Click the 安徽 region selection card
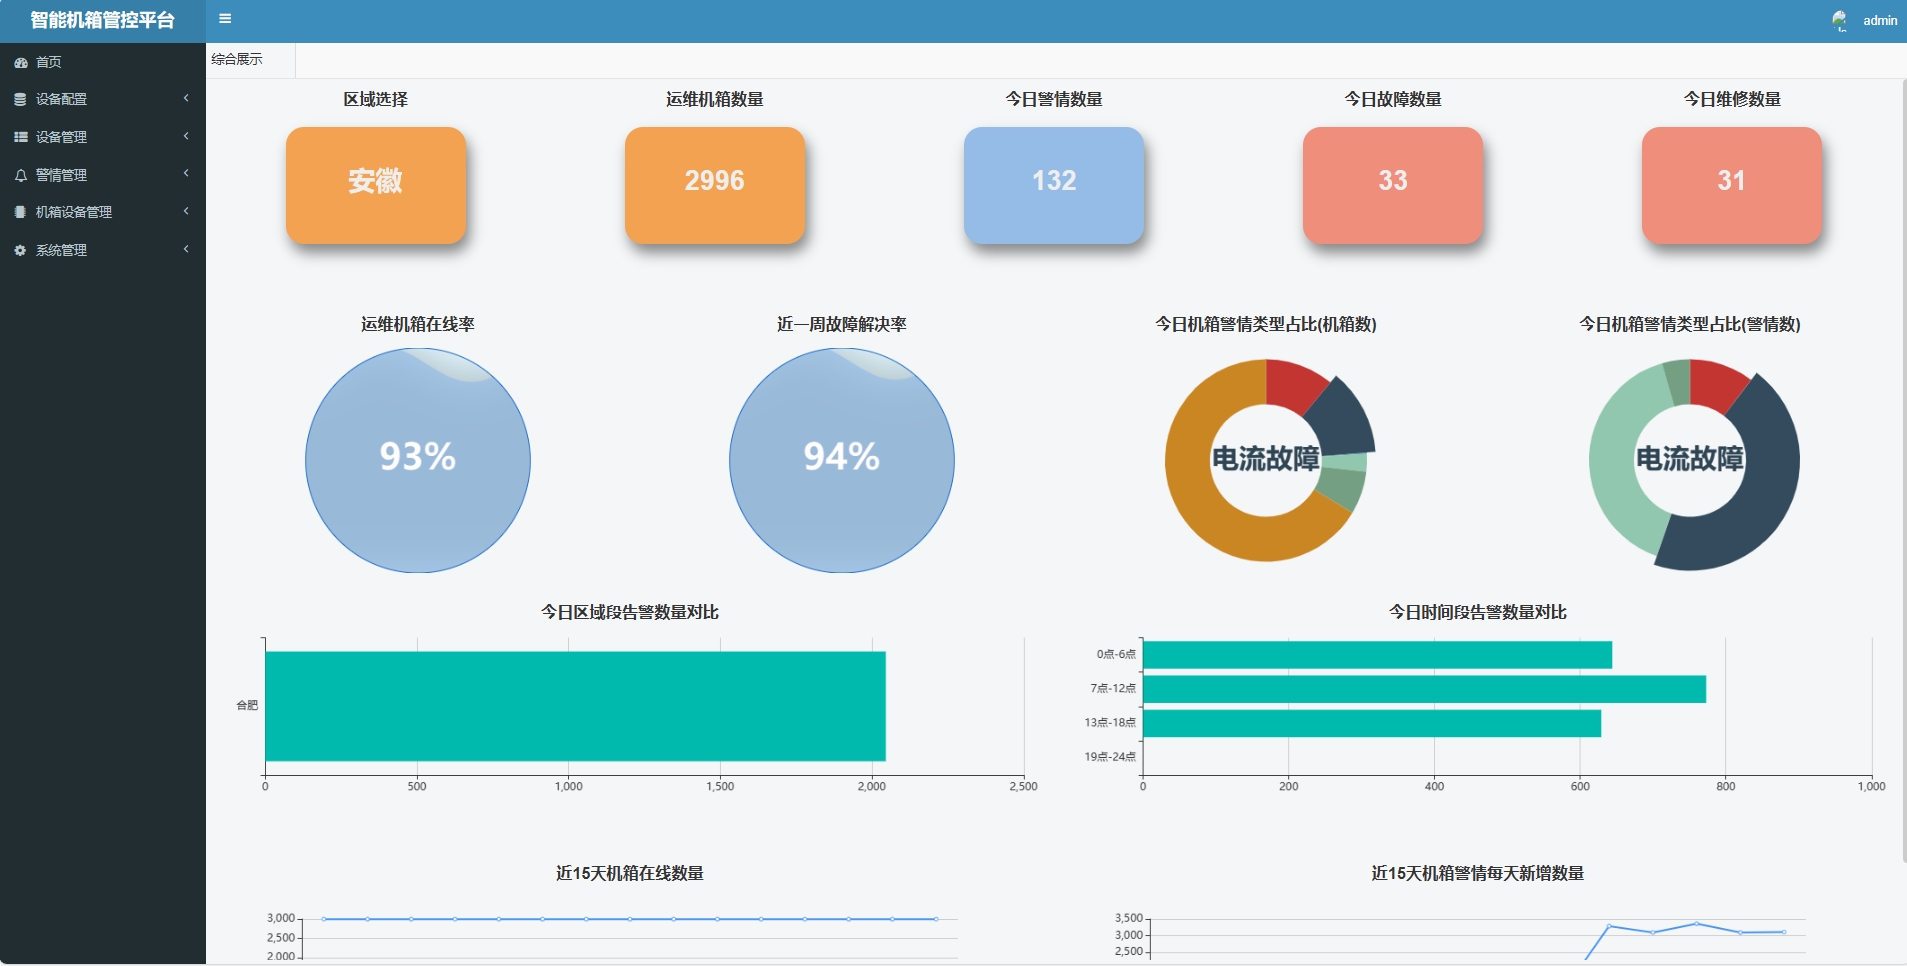This screenshot has width=1907, height=966. tap(376, 185)
